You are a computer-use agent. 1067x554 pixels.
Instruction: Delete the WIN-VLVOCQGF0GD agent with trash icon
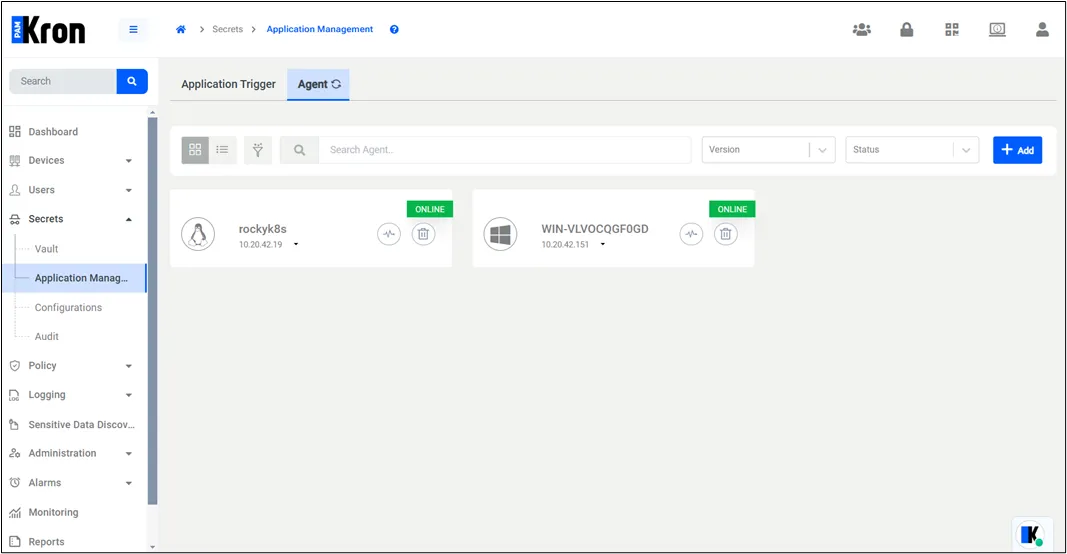pos(725,234)
